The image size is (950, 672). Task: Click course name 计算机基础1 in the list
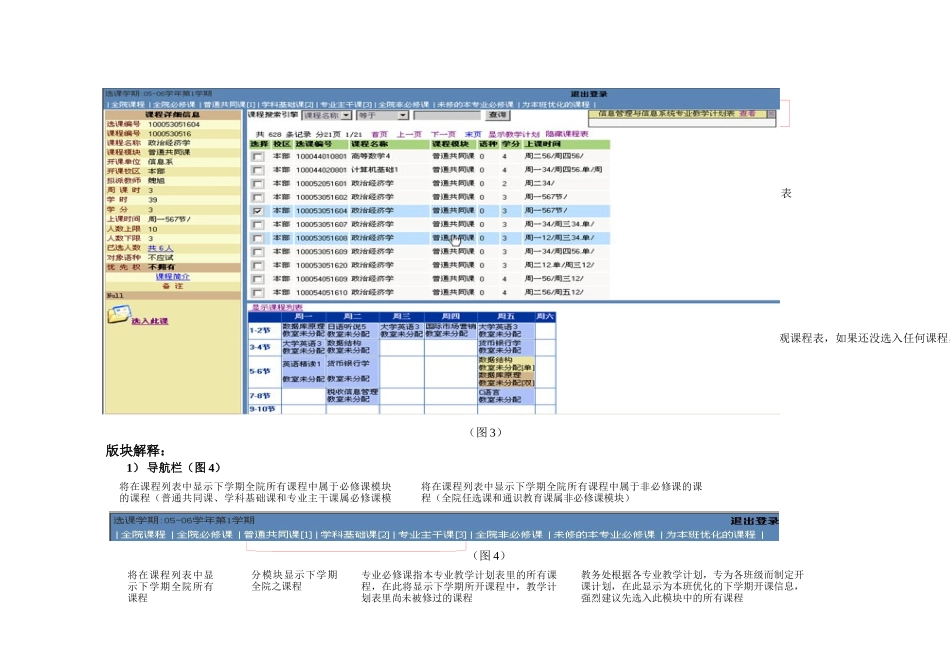[x=374, y=170]
